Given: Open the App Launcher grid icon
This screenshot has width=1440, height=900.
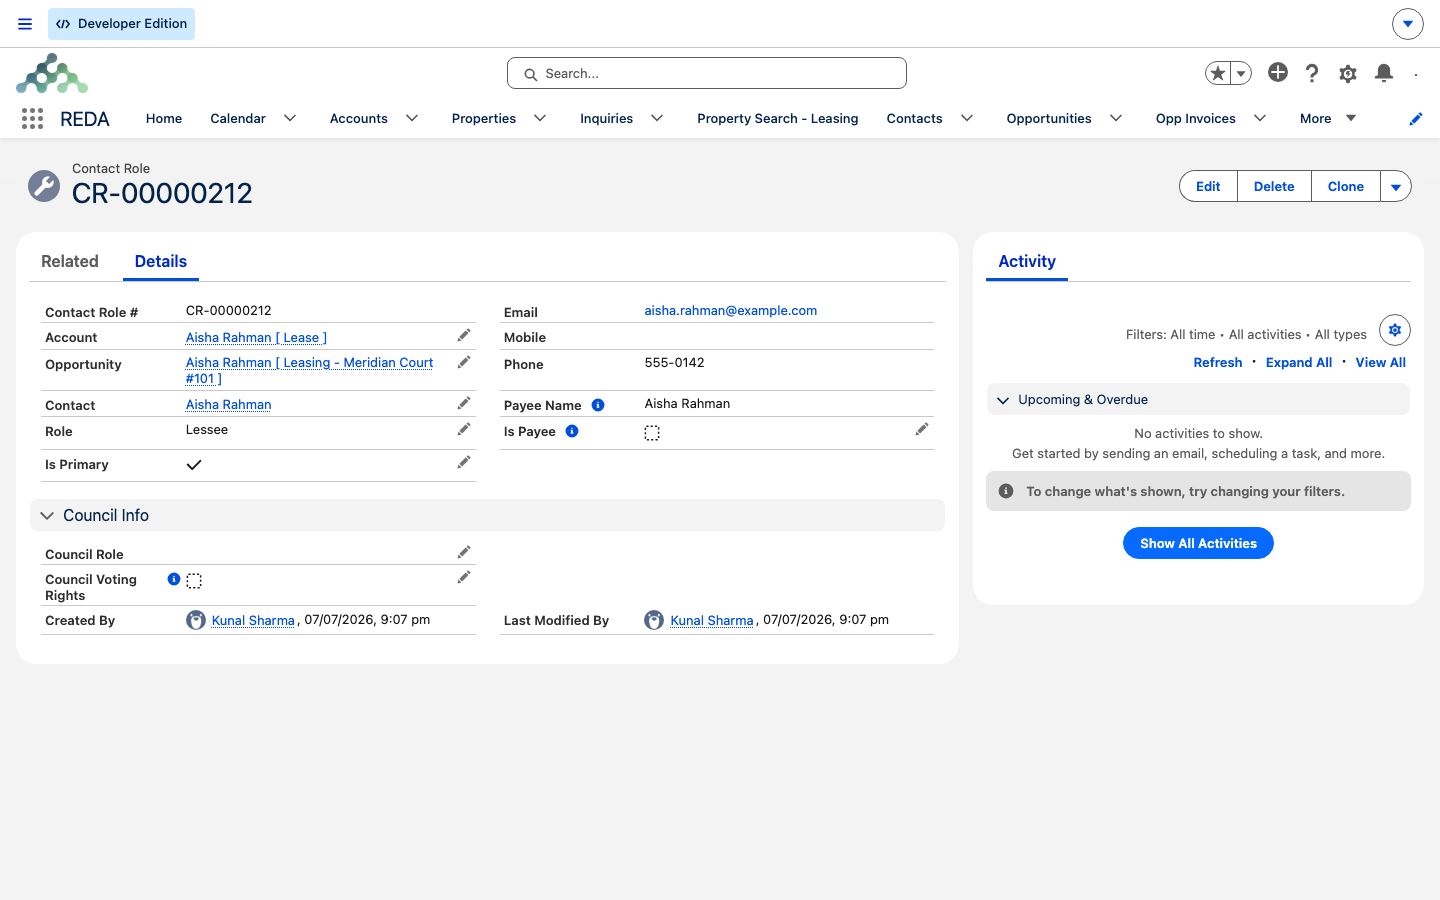Looking at the screenshot, I should (x=32, y=119).
